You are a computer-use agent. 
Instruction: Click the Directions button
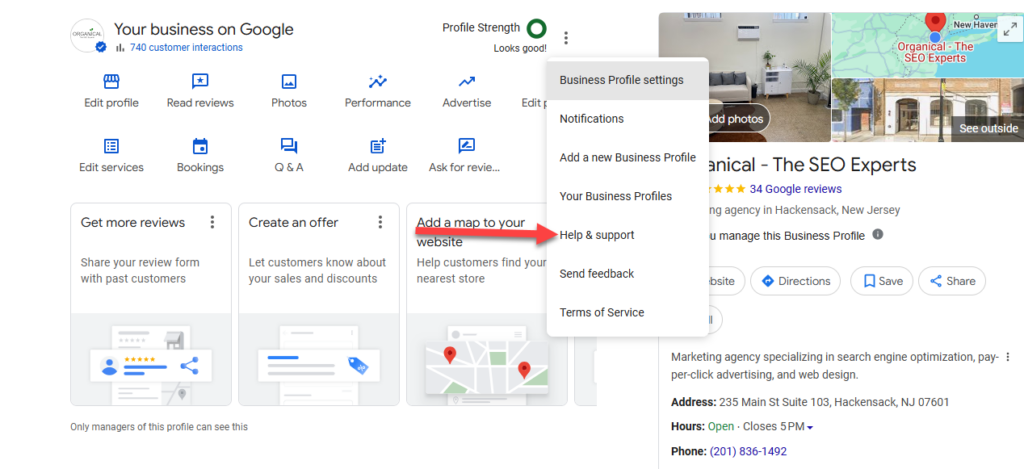coord(795,281)
